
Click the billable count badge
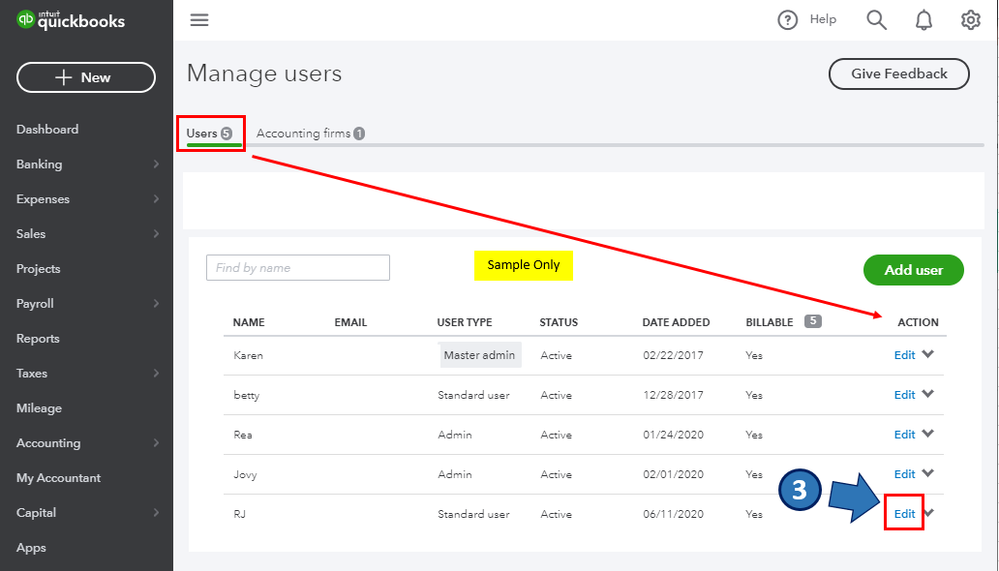pos(813,322)
